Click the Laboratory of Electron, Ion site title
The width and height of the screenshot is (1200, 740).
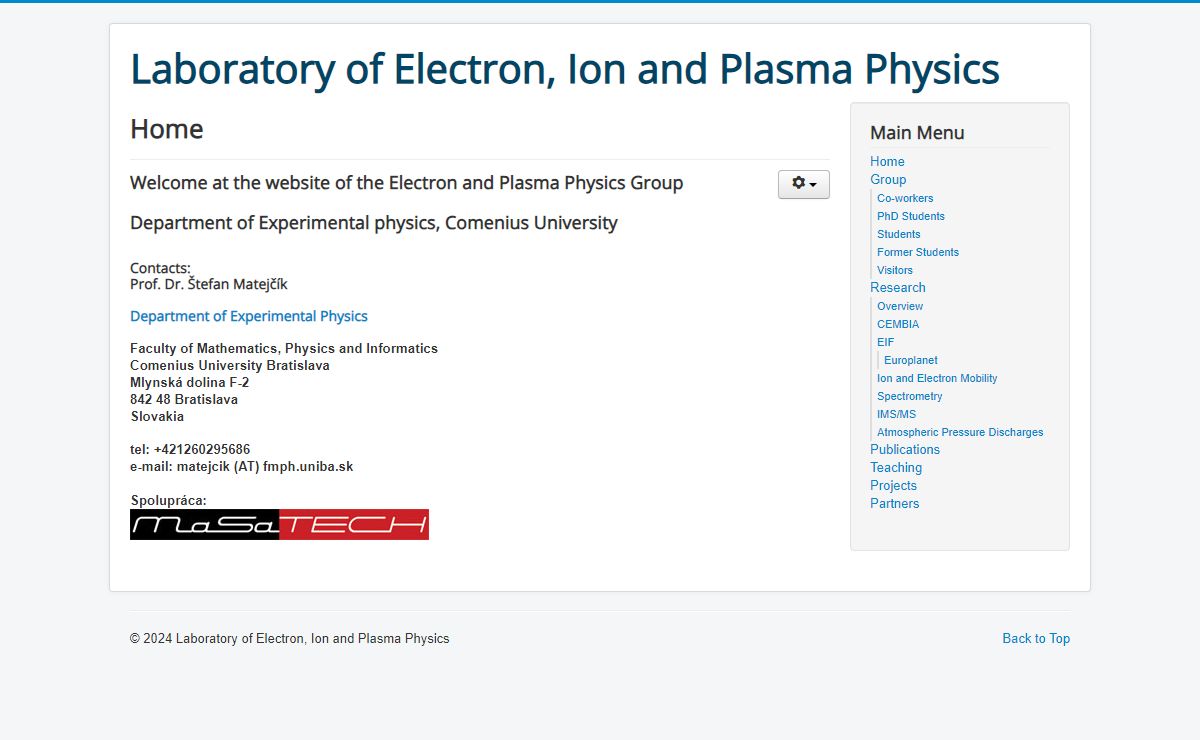[x=565, y=69]
